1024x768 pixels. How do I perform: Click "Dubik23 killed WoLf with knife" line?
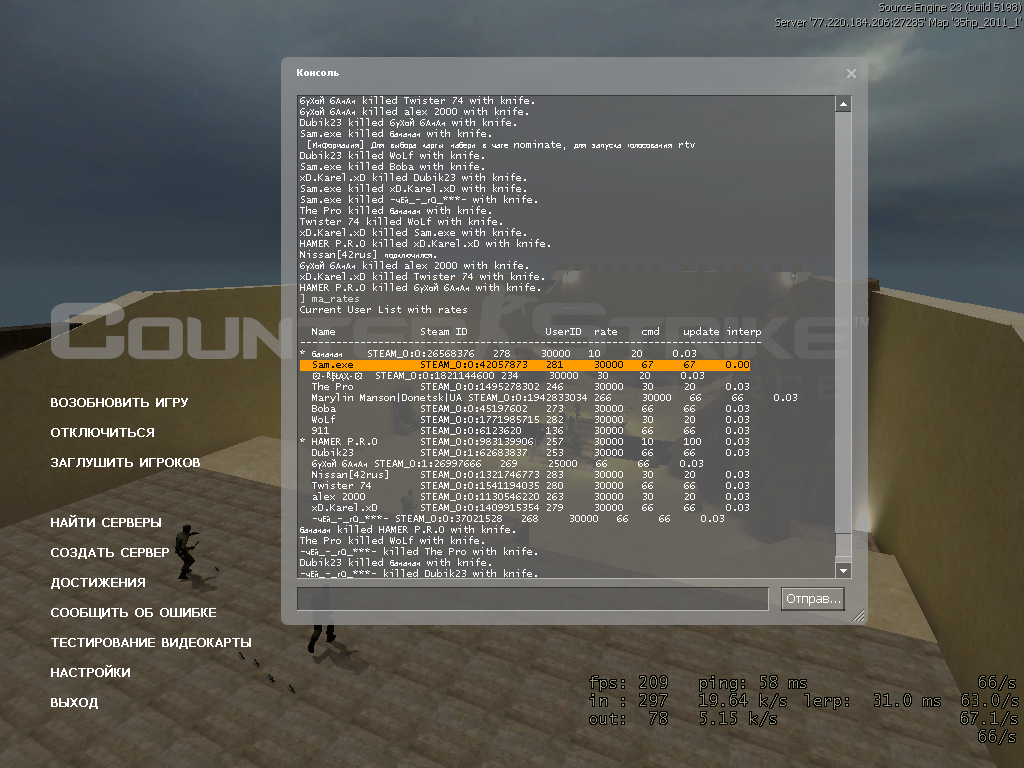(x=392, y=155)
